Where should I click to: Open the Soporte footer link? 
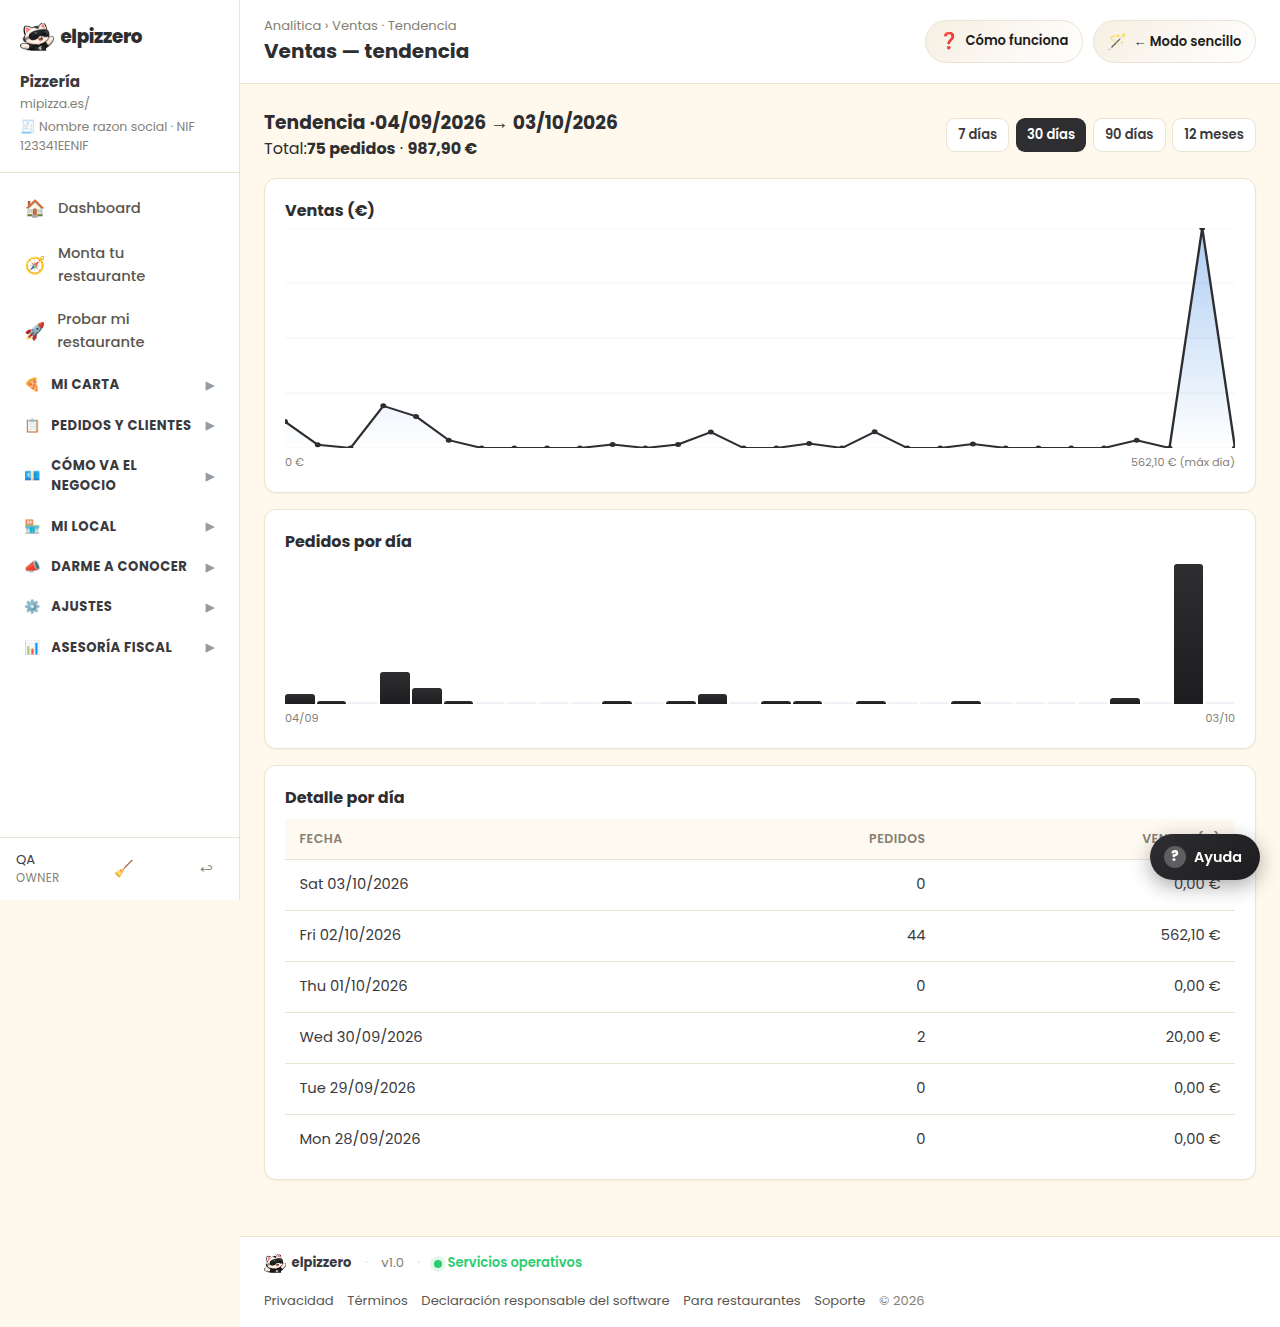840,1301
